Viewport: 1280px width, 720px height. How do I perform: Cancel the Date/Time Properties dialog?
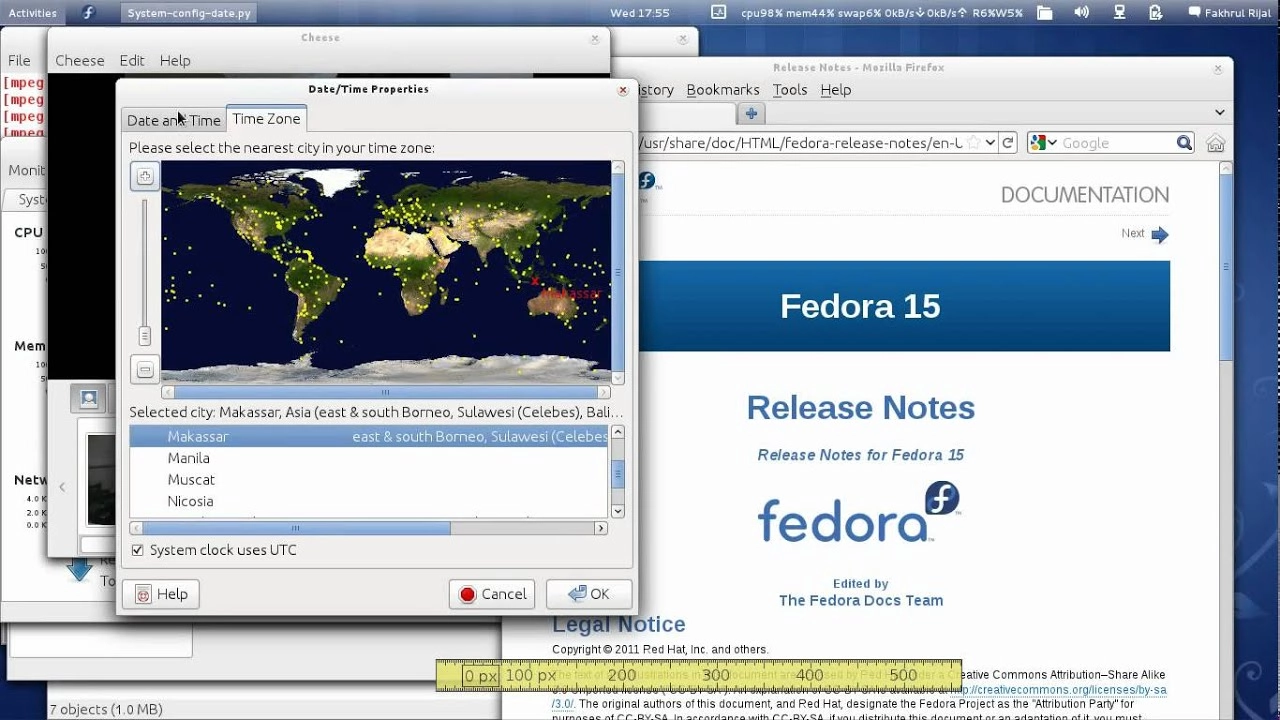(492, 594)
